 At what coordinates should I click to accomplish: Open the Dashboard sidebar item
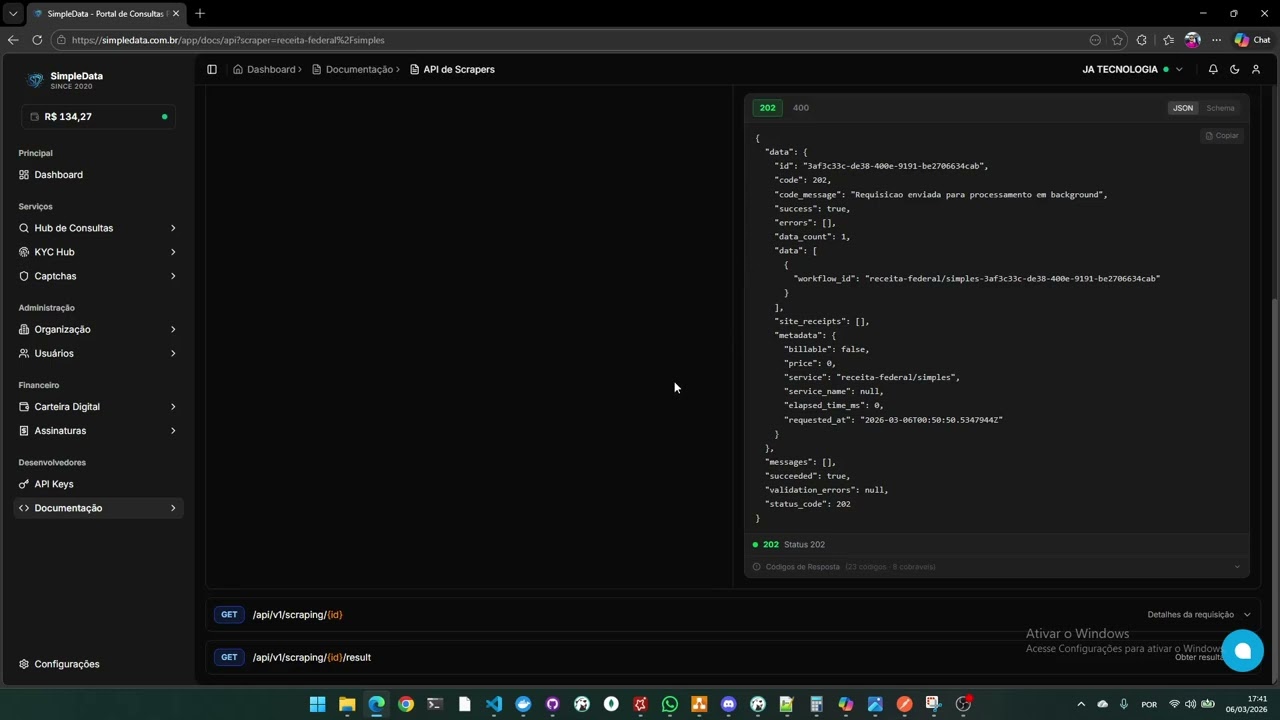(97, 175)
